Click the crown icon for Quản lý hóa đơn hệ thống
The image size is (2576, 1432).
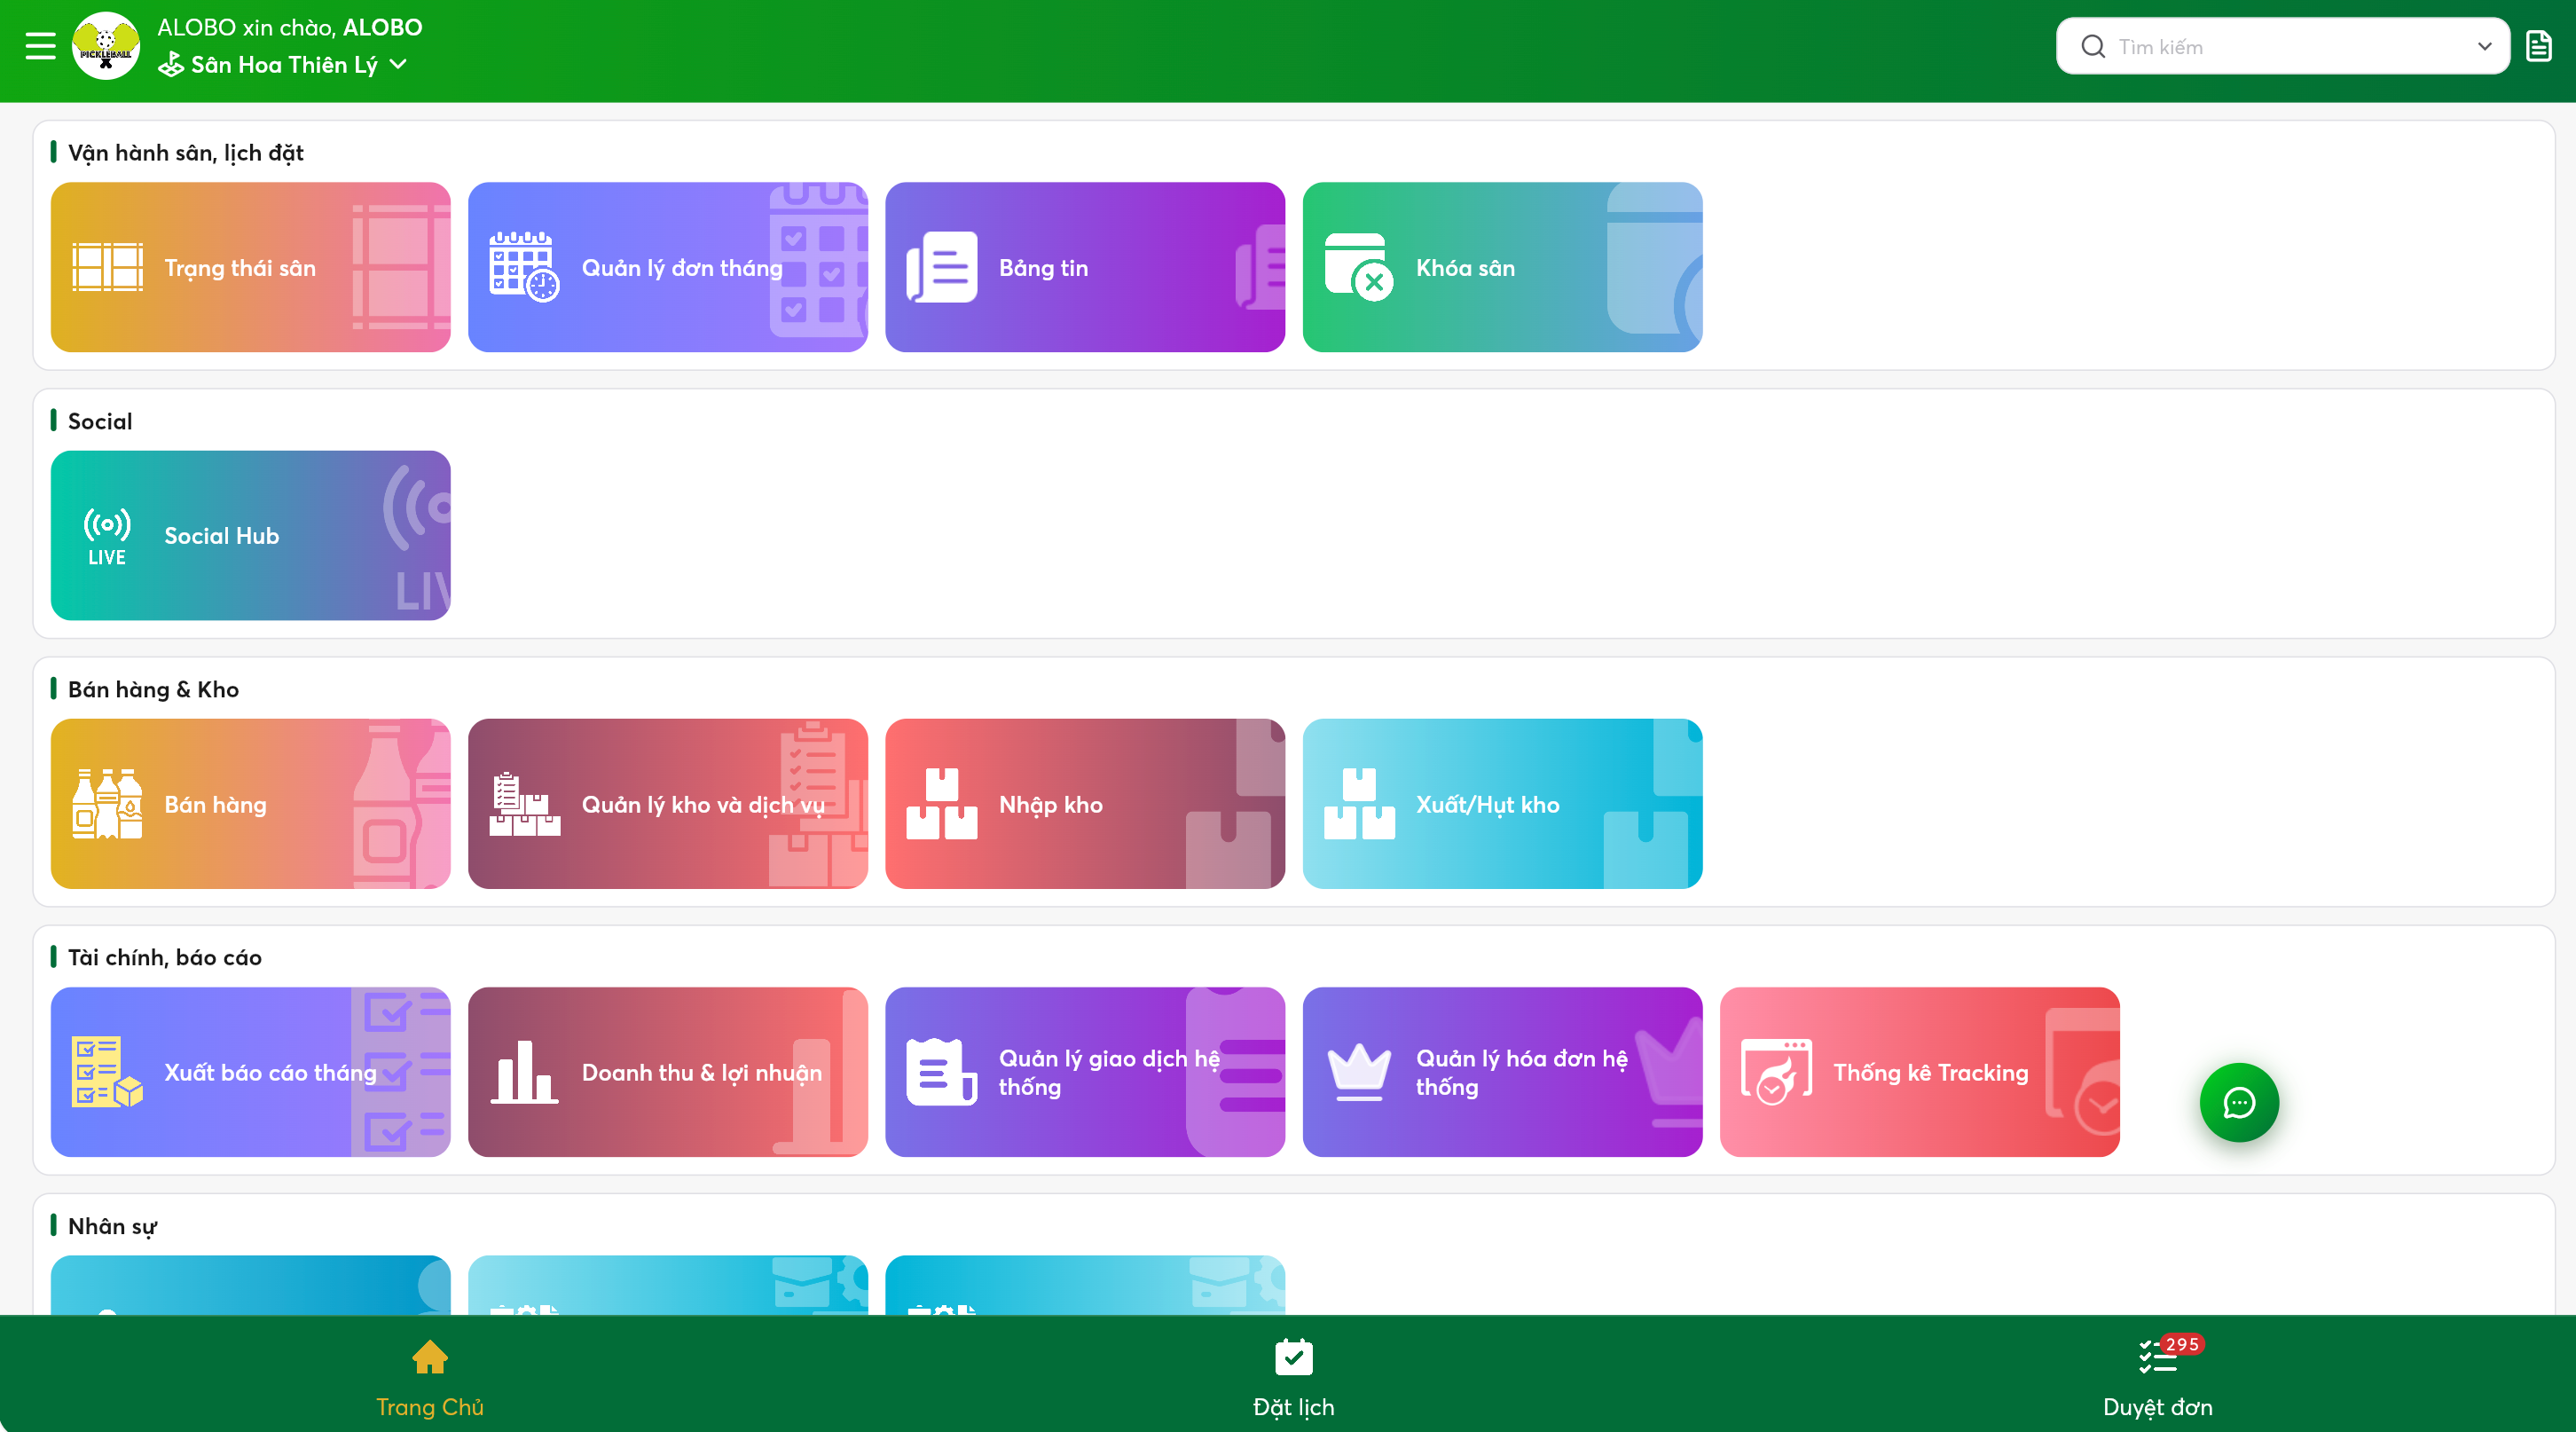(x=1359, y=1072)
